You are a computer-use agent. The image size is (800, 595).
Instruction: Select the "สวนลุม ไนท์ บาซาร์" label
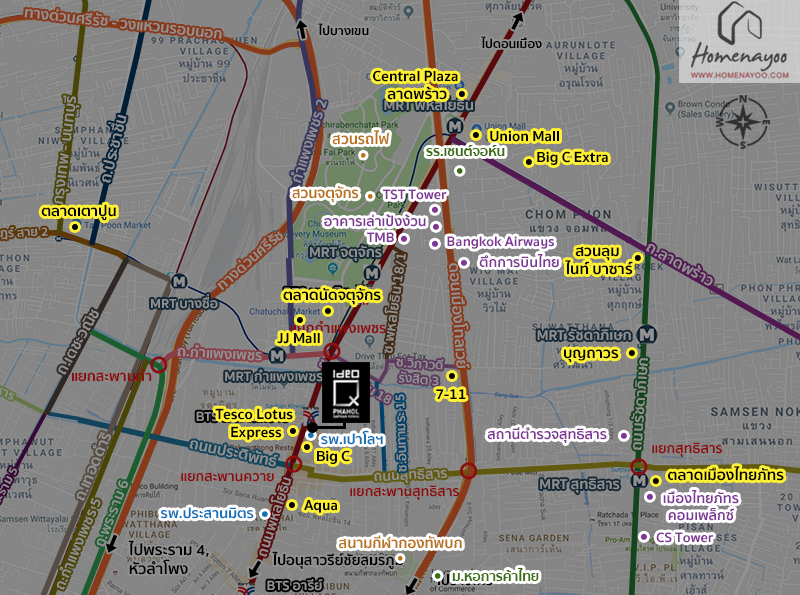[x=599, y=260]
